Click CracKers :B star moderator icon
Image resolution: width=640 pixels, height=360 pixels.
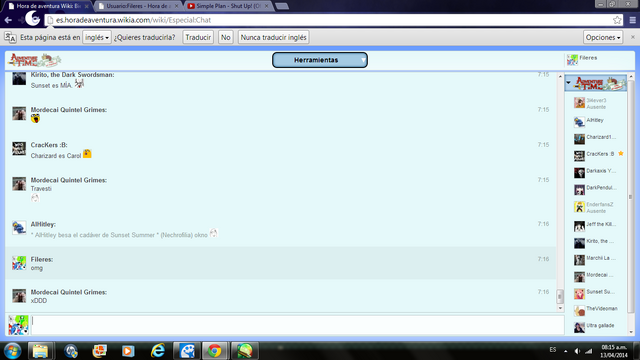621,153
